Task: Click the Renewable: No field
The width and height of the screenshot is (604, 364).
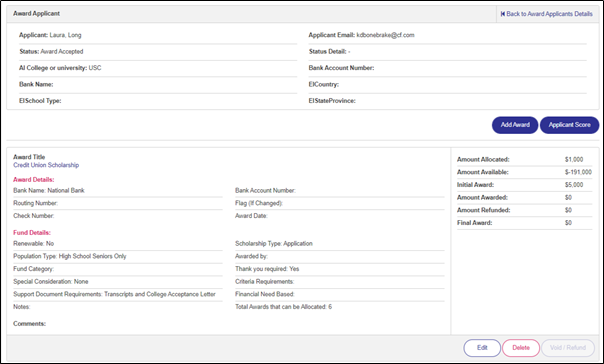Action: (34, 243)
